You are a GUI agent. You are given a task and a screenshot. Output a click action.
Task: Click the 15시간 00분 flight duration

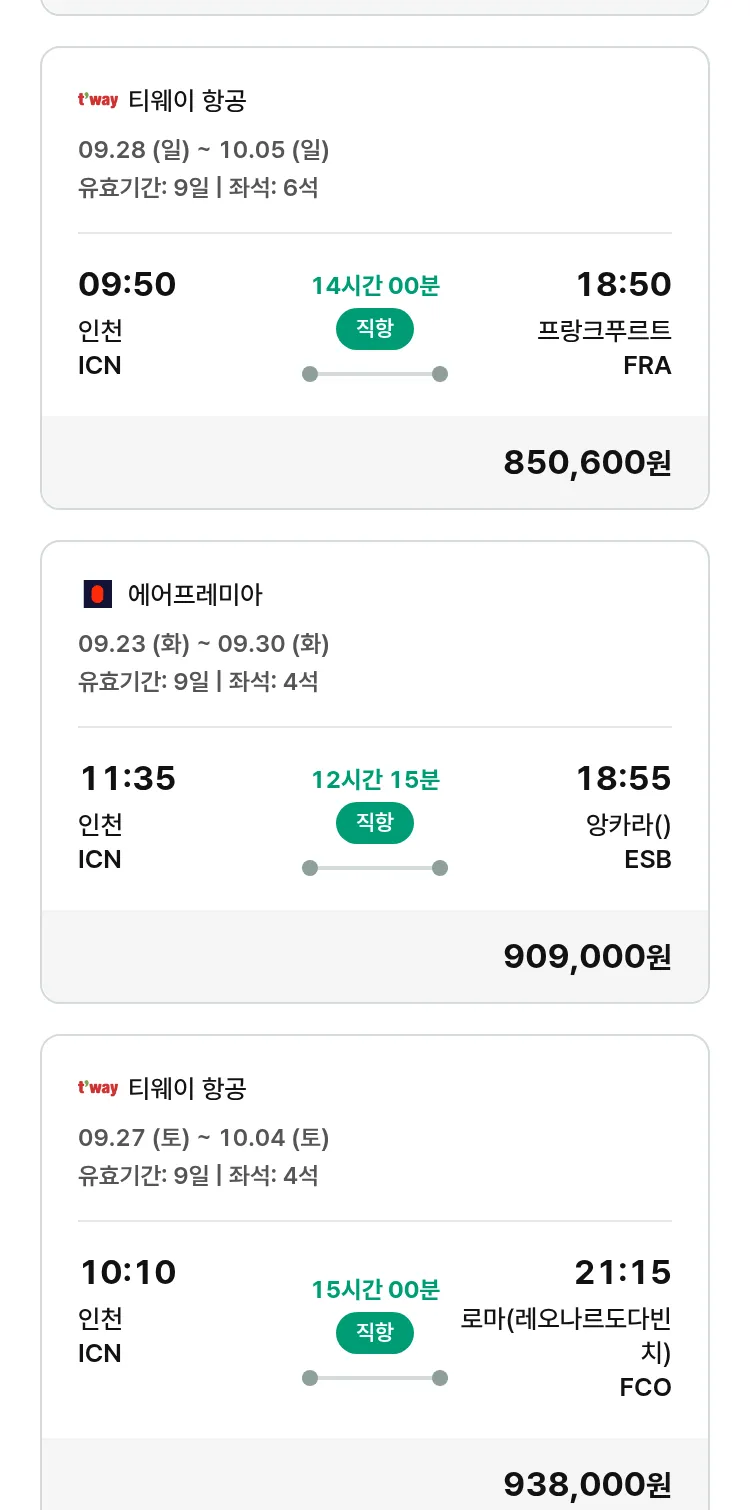point(375,1289)
